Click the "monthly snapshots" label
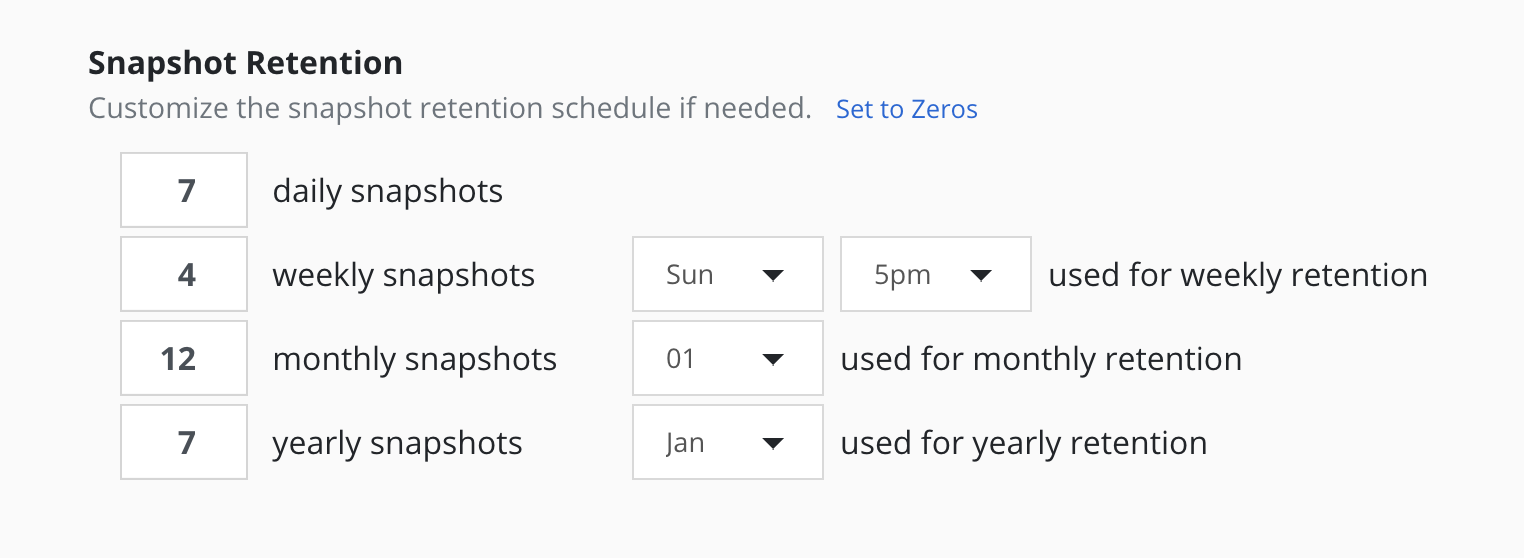The width and height of the screenshot is (1524, 558). 414,359
